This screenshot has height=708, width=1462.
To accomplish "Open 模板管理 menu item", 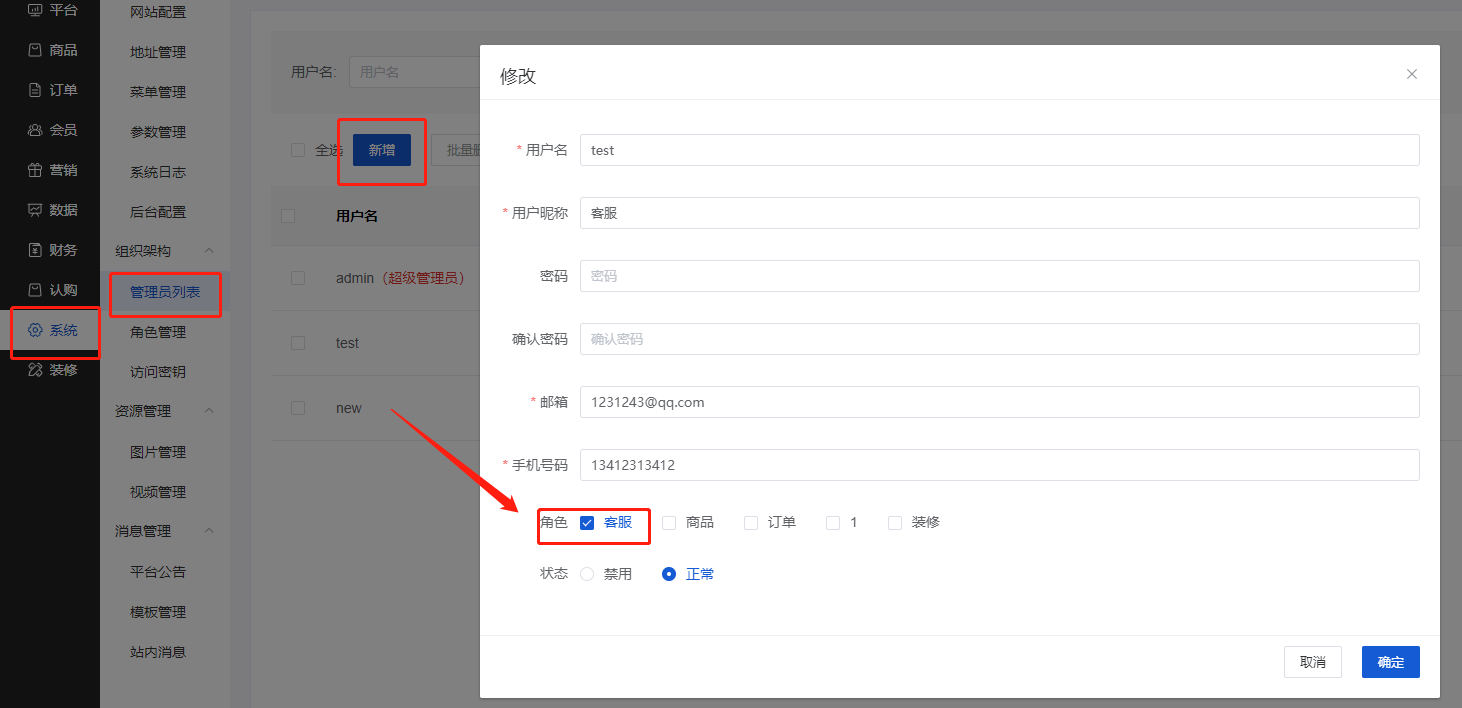I will pyautogui.click(x=158, y=612).
